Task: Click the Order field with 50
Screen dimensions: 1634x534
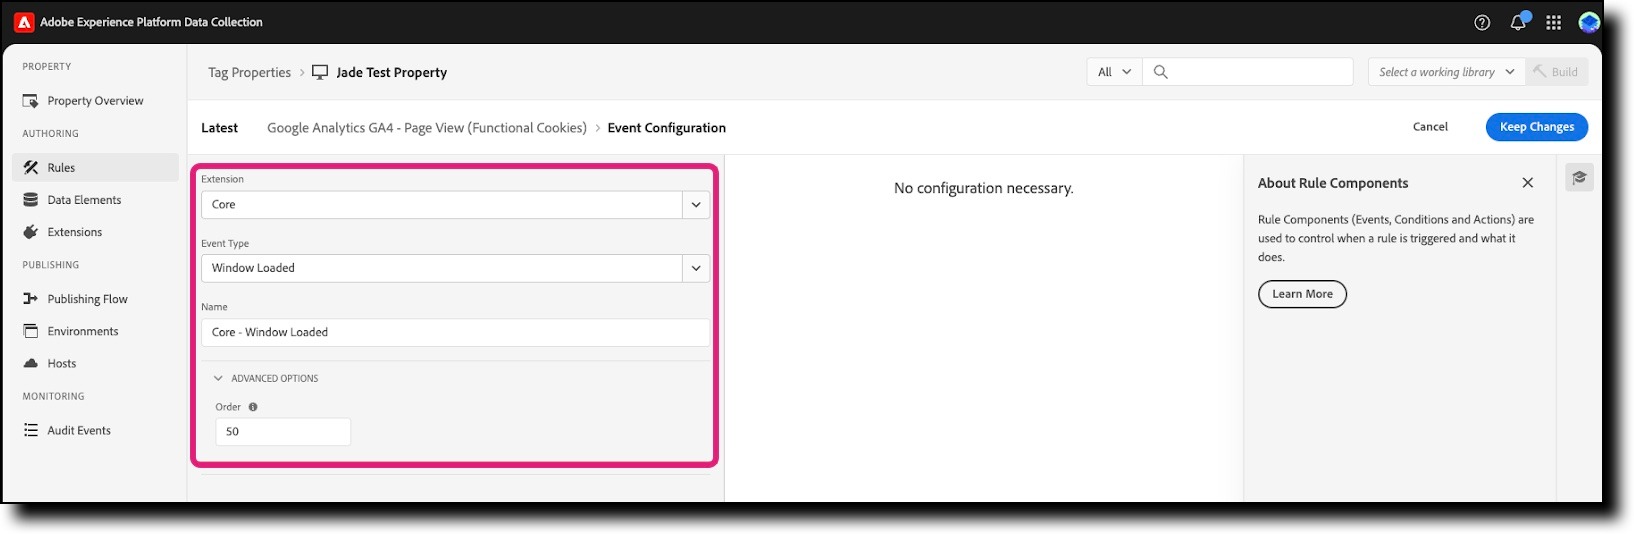Action: (283, 432)
